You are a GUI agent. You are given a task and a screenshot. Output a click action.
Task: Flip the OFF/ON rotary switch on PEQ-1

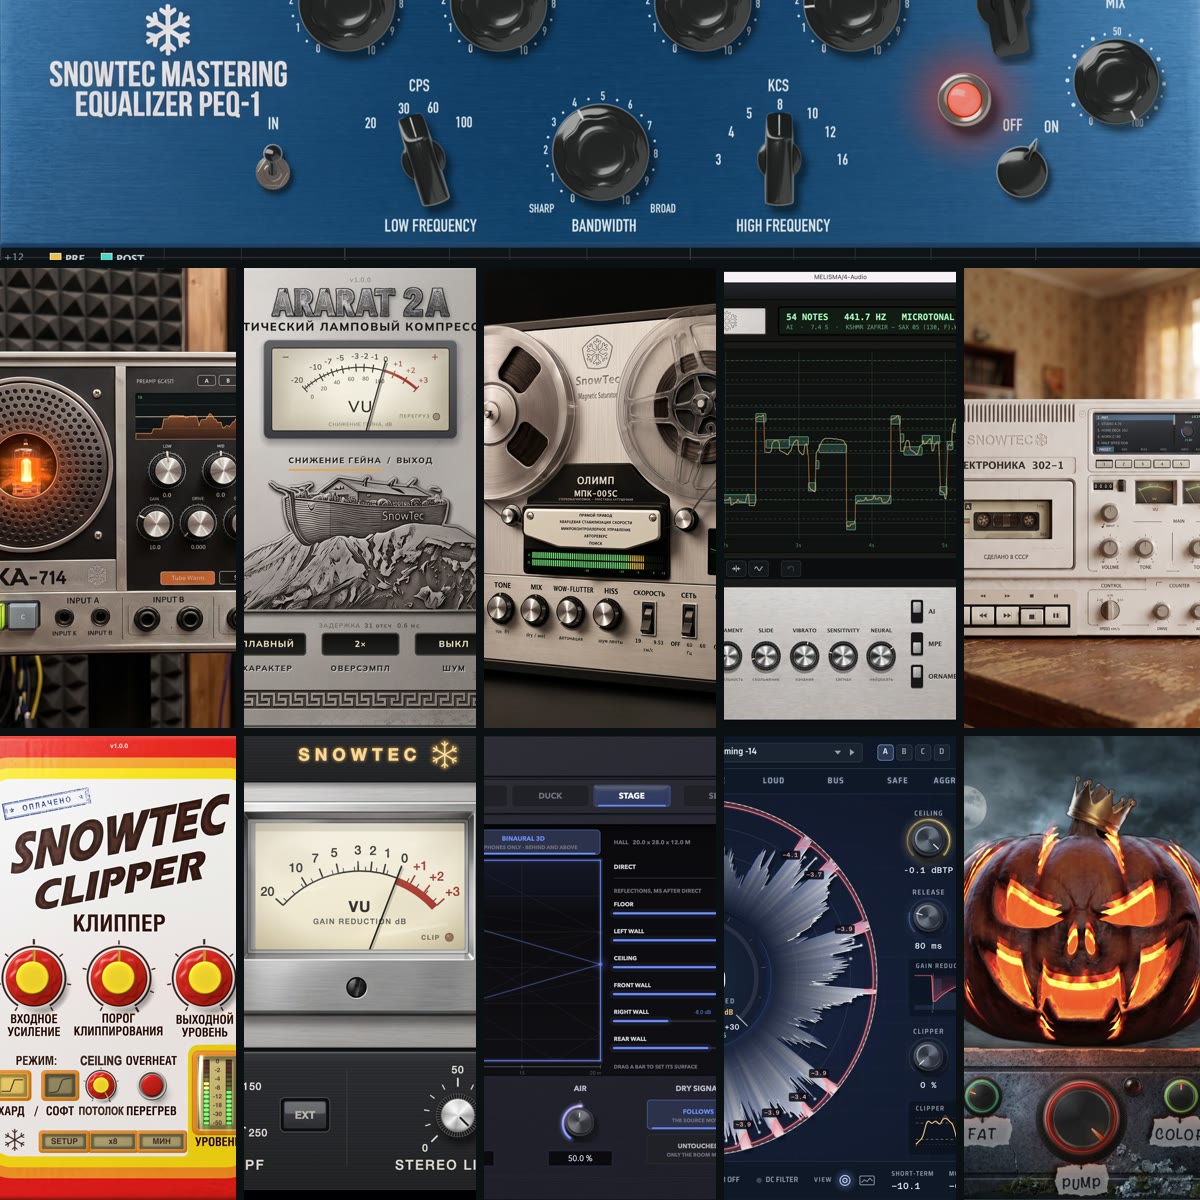tap(1022, 168)
